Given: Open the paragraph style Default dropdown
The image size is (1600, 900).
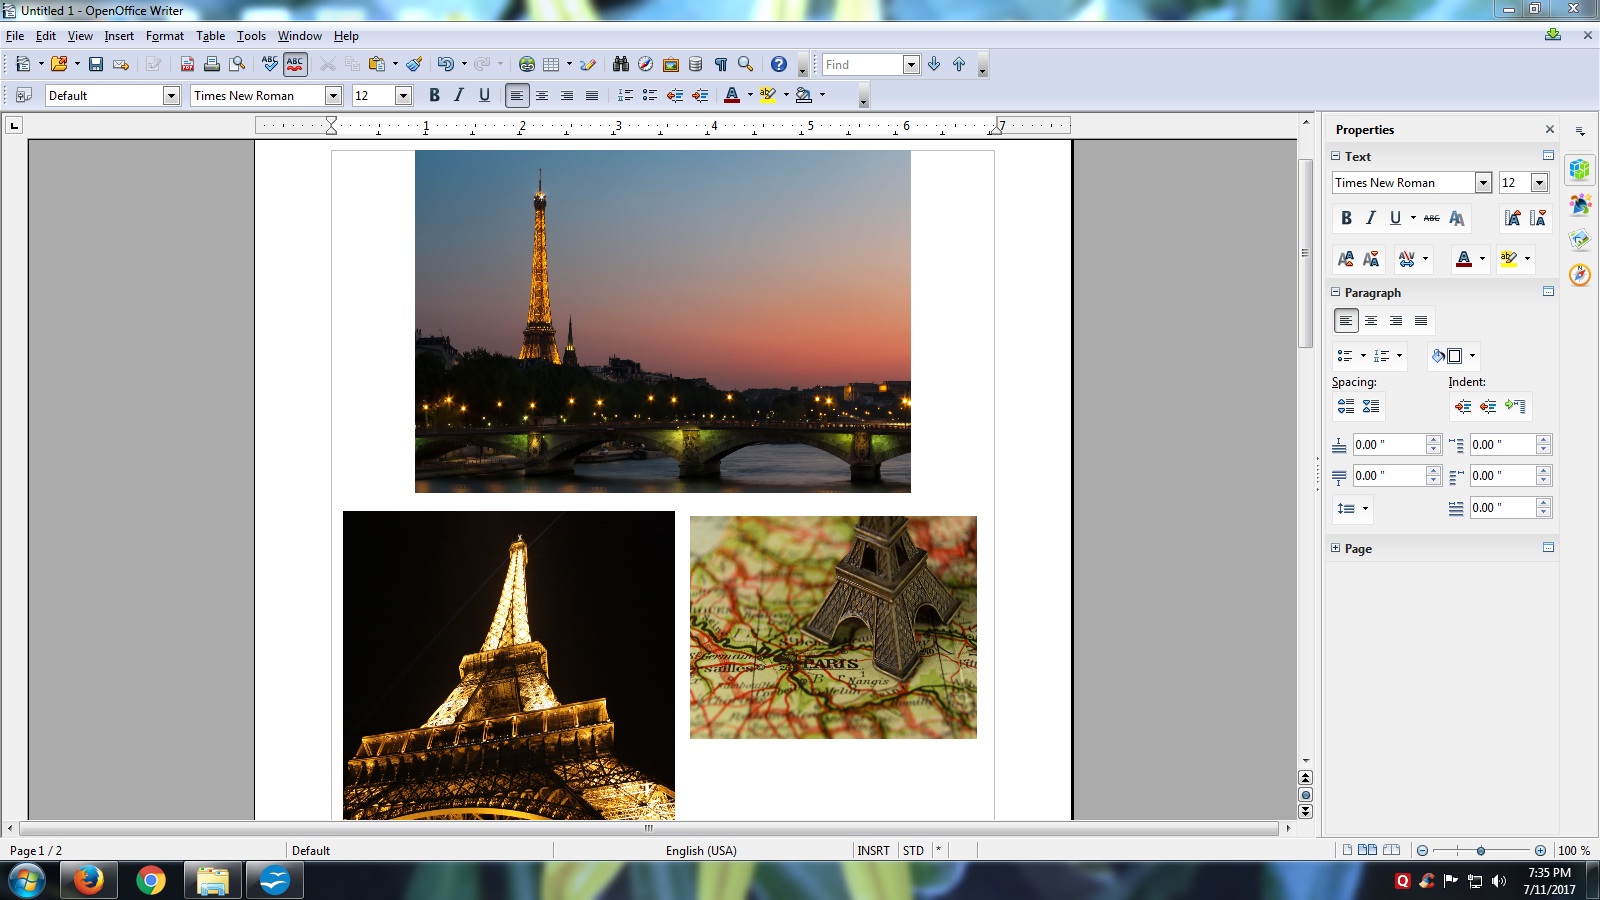Looking at the screenshot, I should click(x=171, y=95).
